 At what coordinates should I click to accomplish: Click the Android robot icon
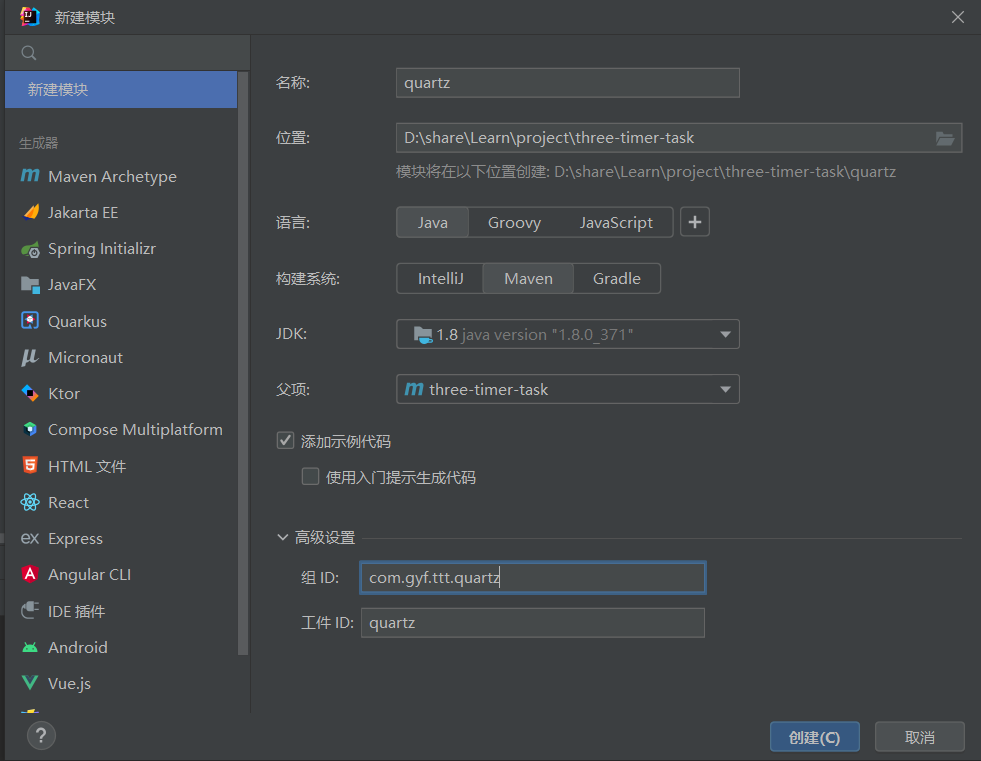pos(30,647)
